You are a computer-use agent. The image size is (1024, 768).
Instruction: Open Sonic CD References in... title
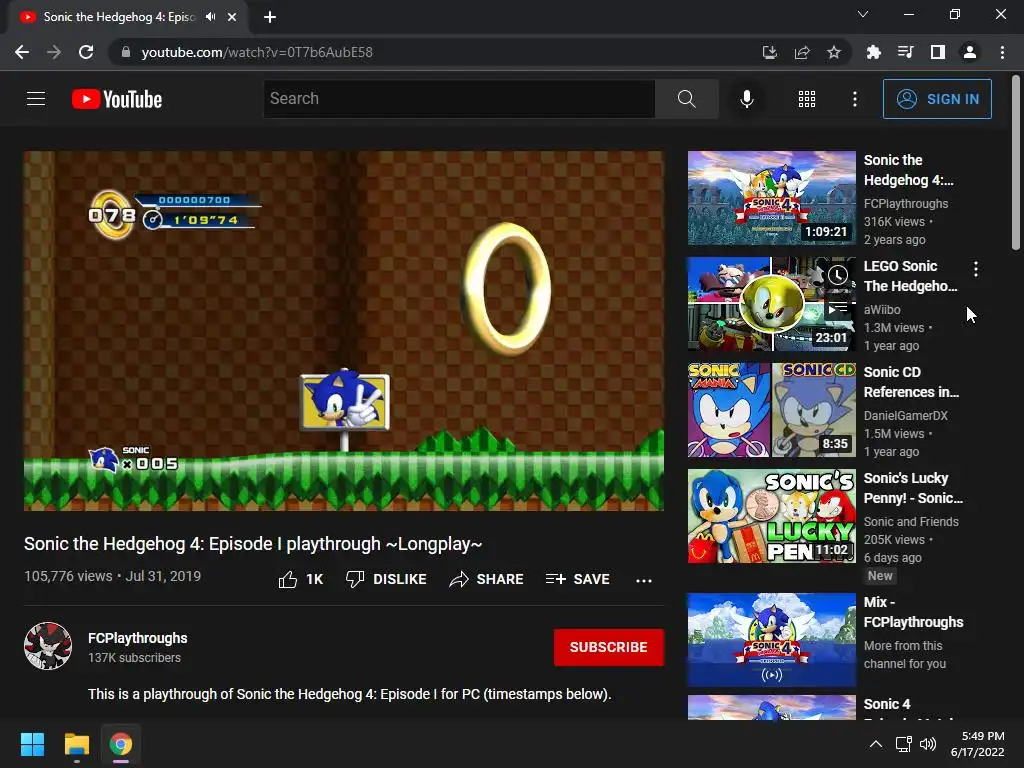click(x=911, y=382)
